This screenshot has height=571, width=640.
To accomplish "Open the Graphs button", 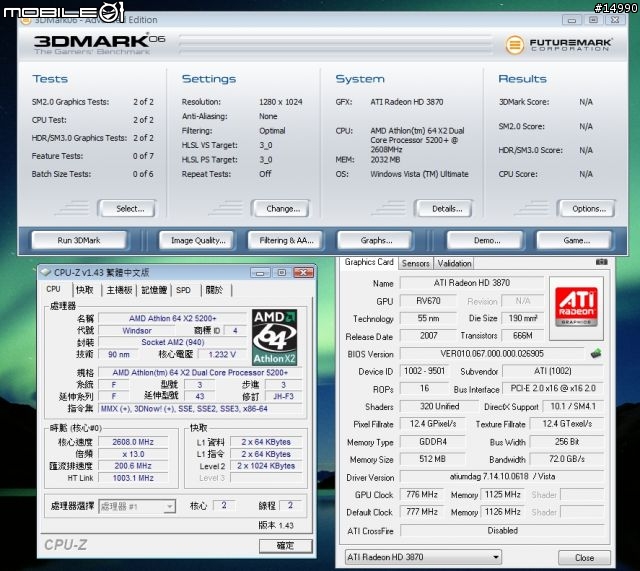I will click(376, 240).
